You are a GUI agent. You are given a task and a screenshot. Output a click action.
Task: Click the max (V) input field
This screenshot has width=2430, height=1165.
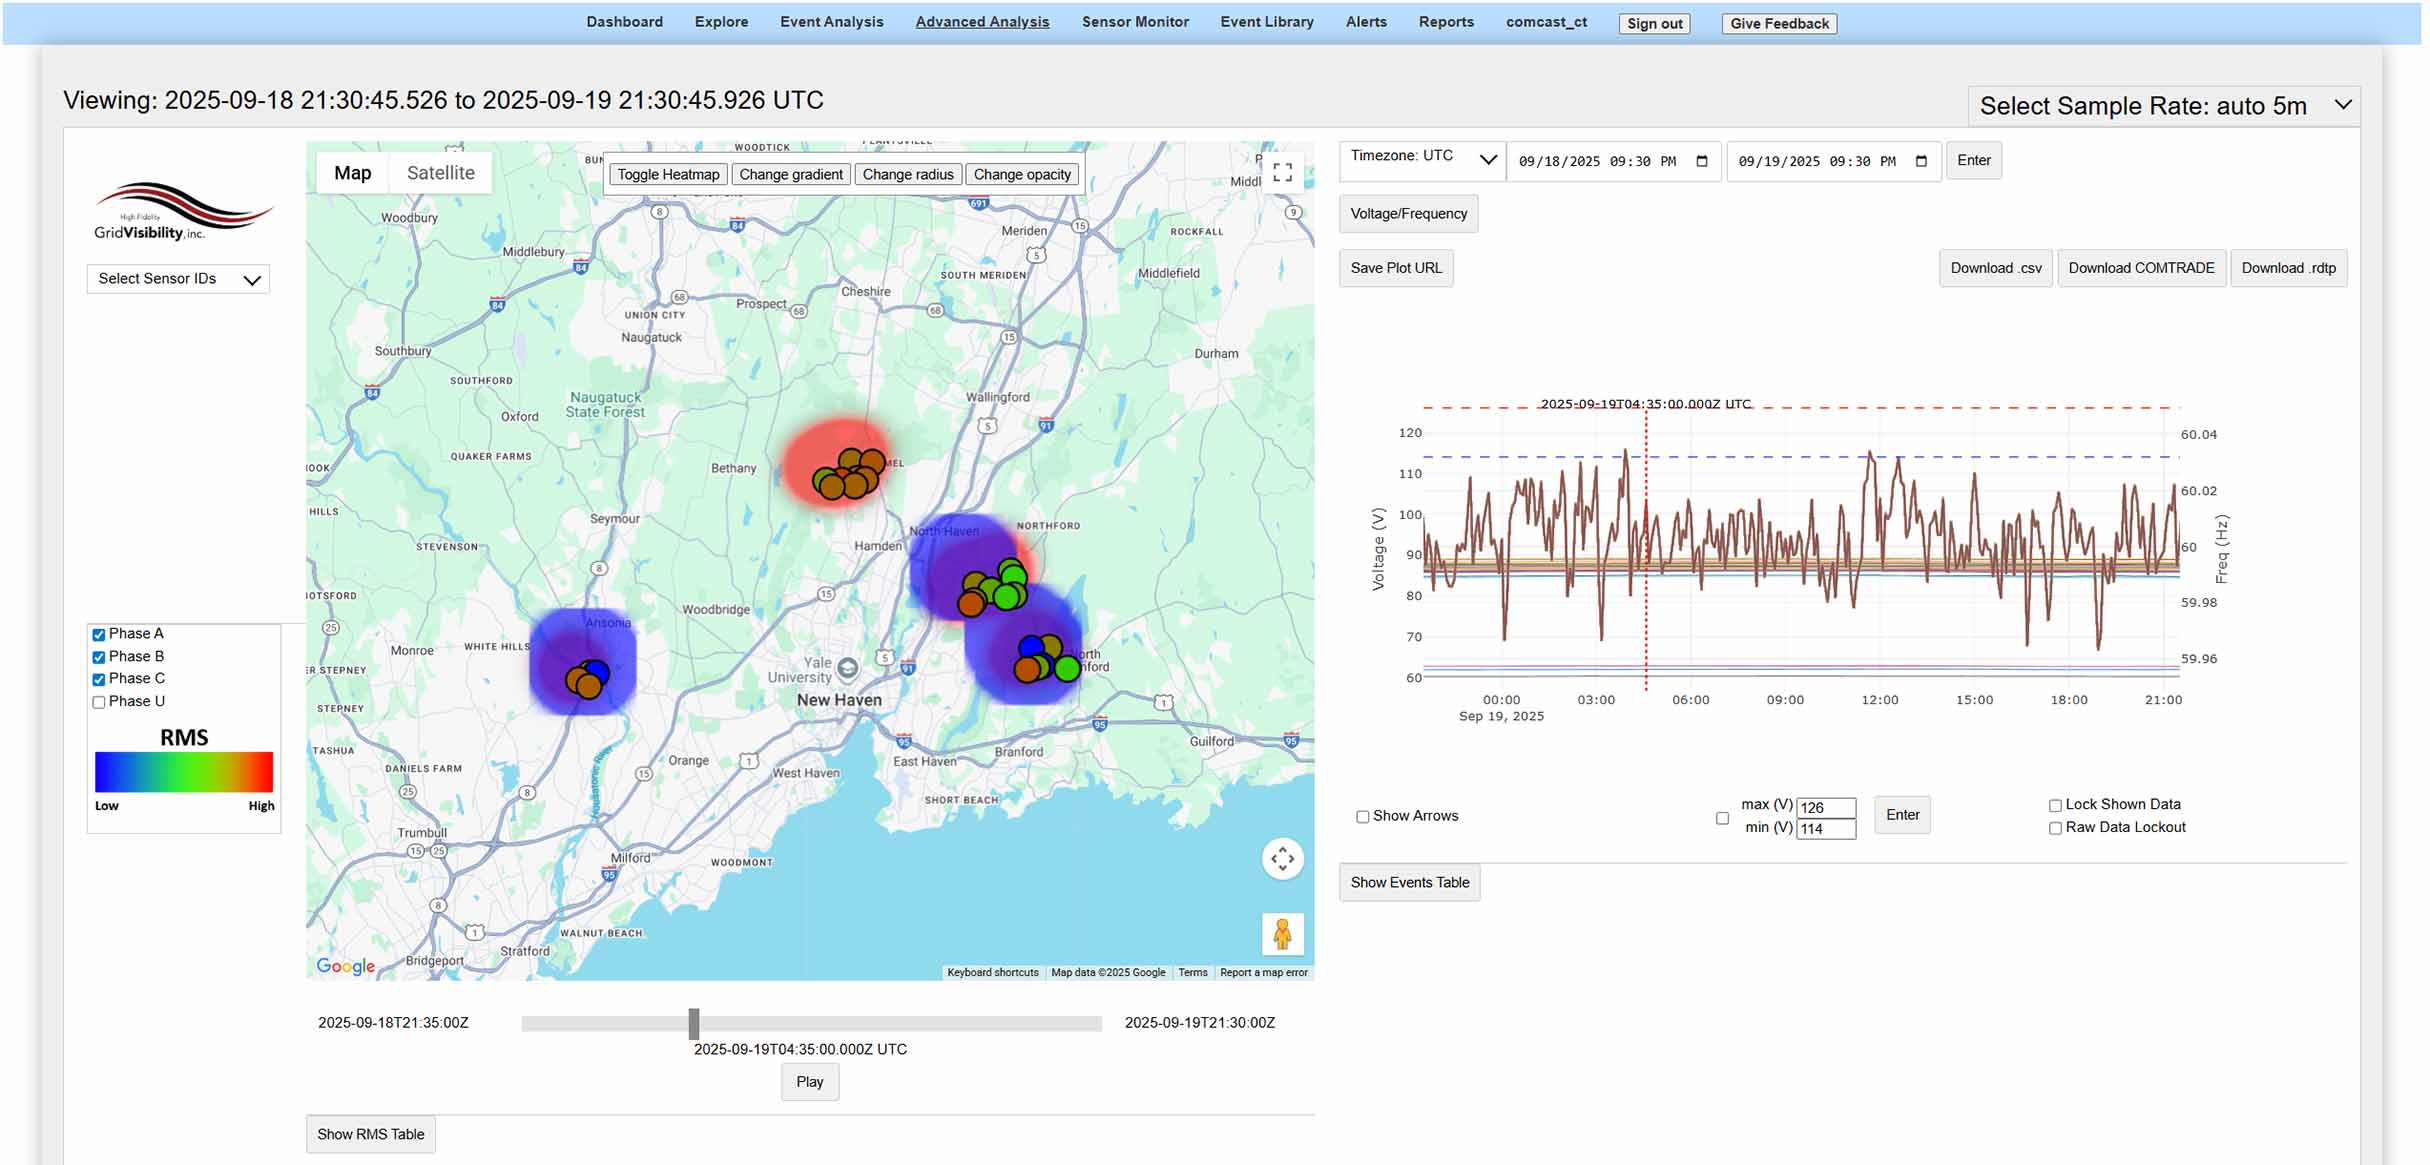[1825, 807]
